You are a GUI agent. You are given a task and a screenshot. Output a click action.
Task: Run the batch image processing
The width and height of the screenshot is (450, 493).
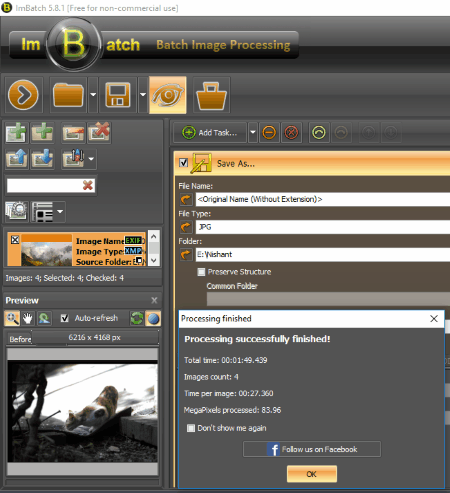23,95
